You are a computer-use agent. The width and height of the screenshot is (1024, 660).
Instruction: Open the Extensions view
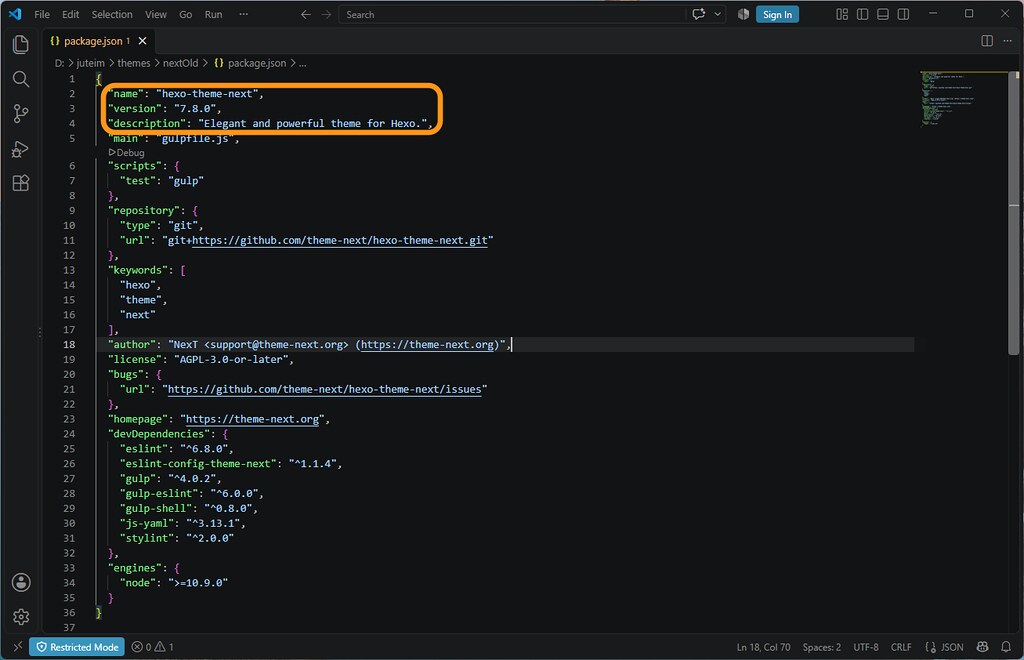[21, 183]
